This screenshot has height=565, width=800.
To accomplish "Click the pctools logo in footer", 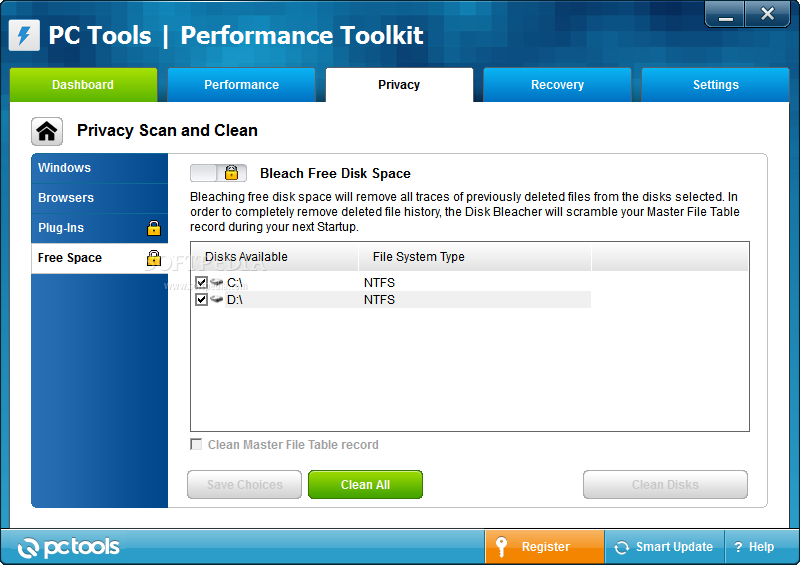I will tap(68, 547).
